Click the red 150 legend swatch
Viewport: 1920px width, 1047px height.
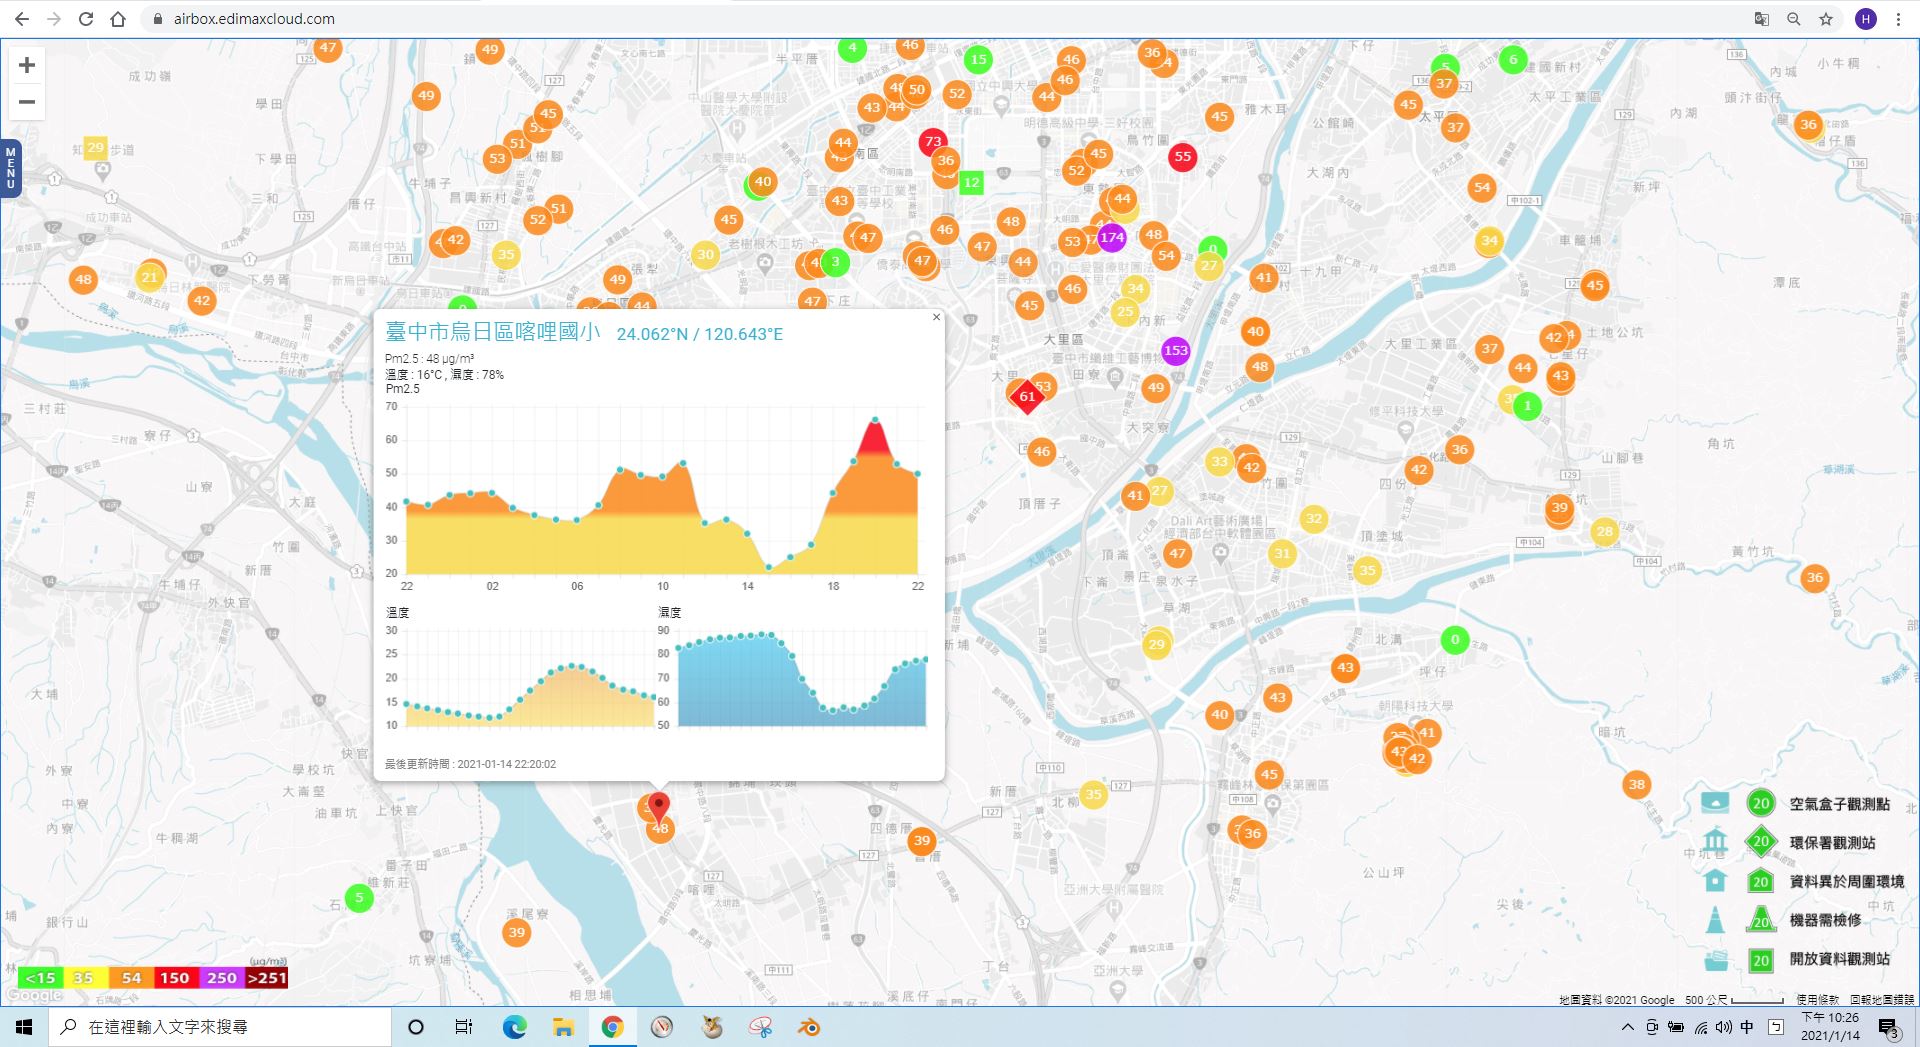[175, 978]
